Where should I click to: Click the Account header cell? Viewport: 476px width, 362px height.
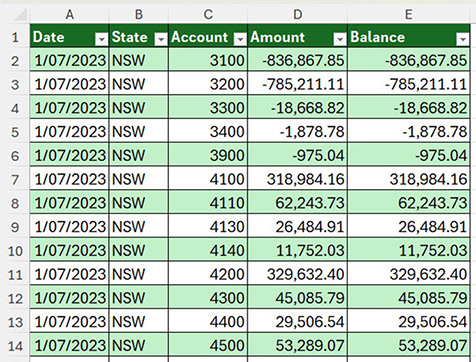point(208,35)
